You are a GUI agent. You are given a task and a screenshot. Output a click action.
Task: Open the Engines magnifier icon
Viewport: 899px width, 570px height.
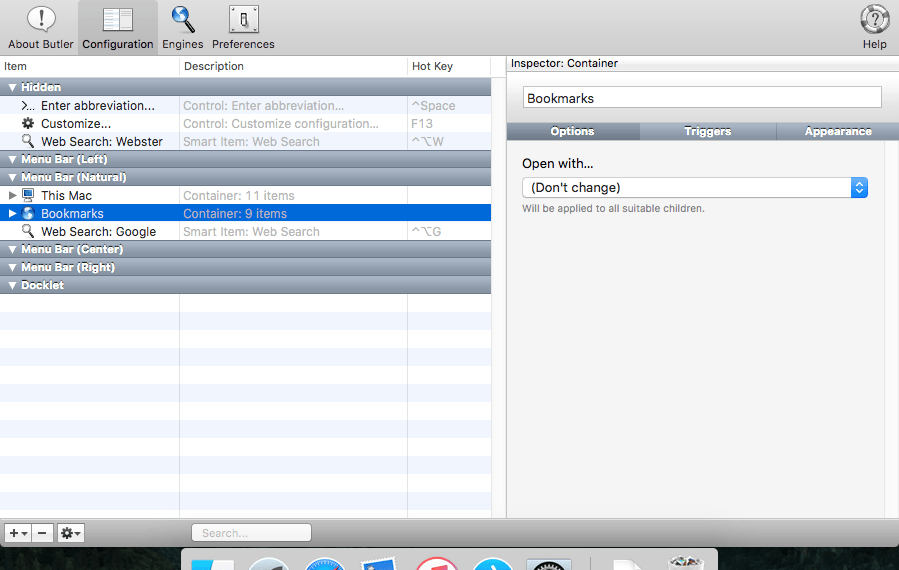tap(183, 20)
